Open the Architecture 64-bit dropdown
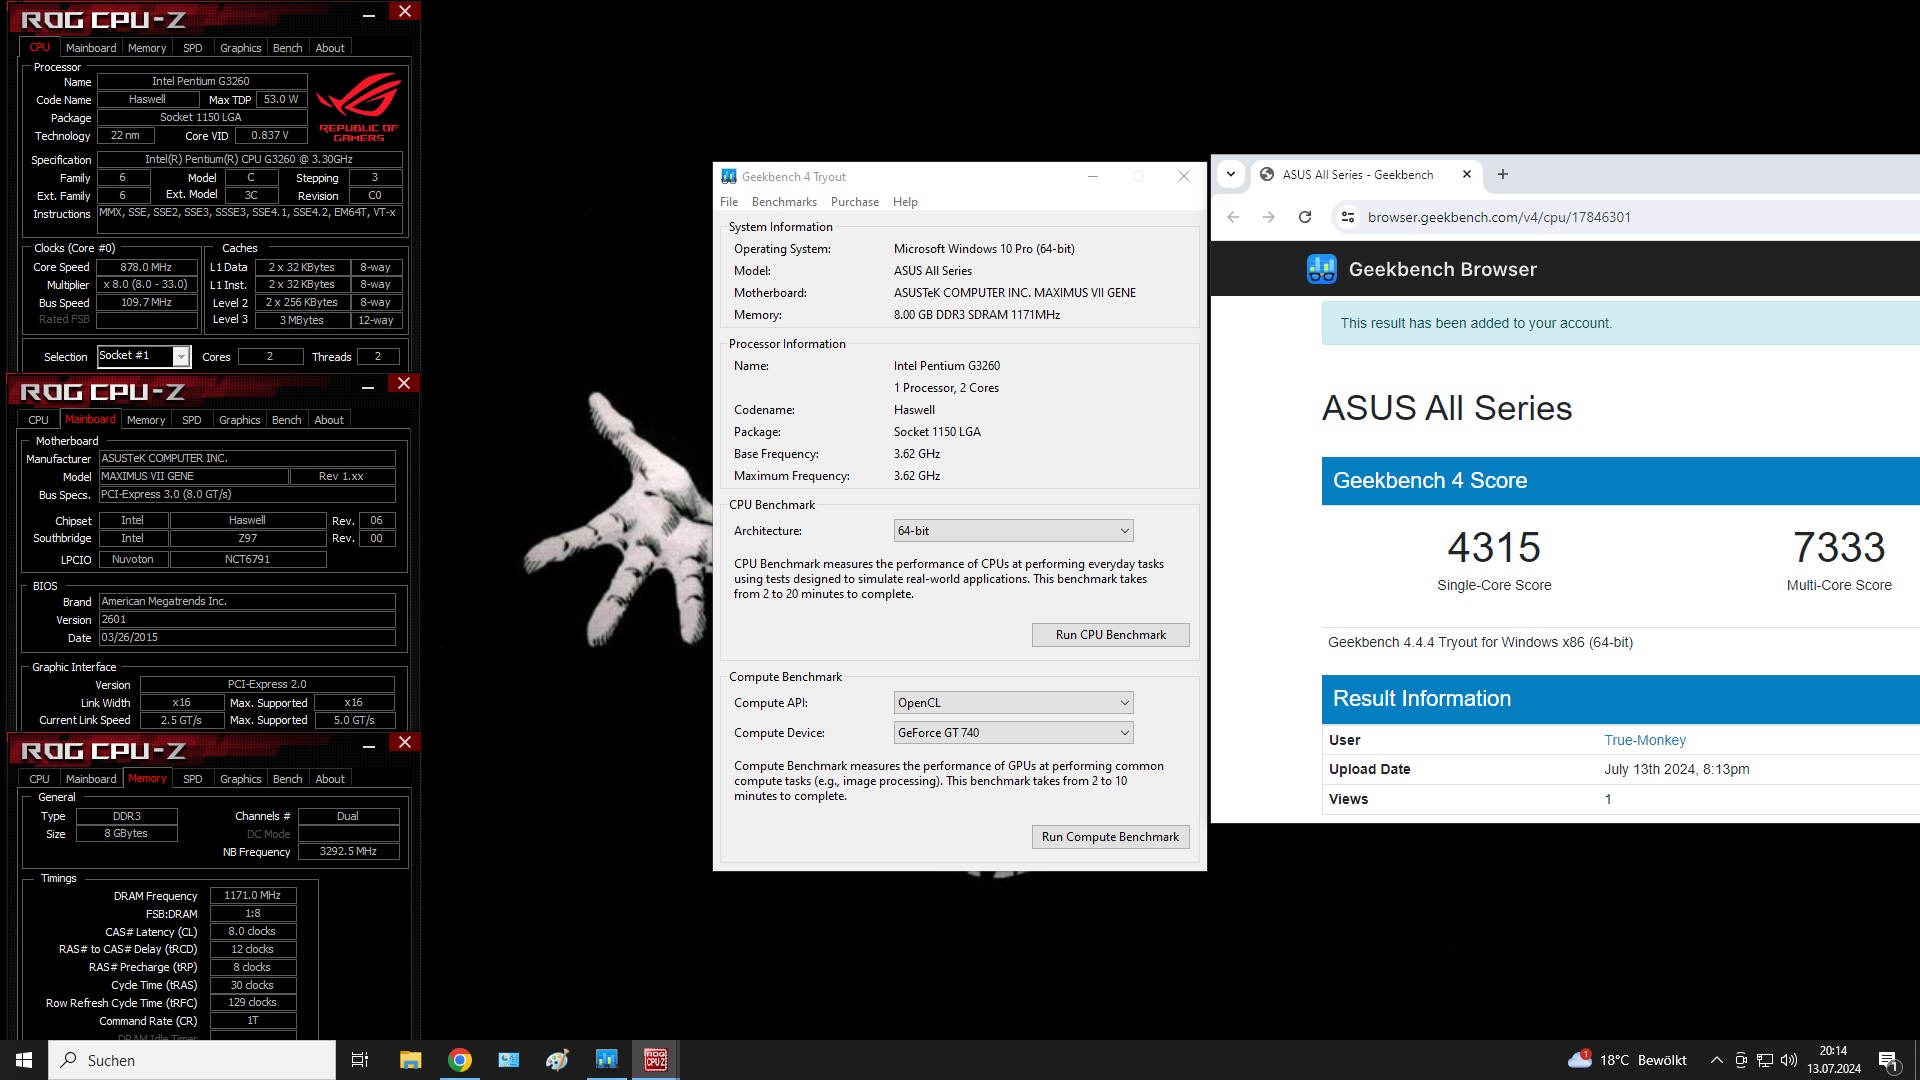1920x1080 pixels. [x=1013, y=531]
